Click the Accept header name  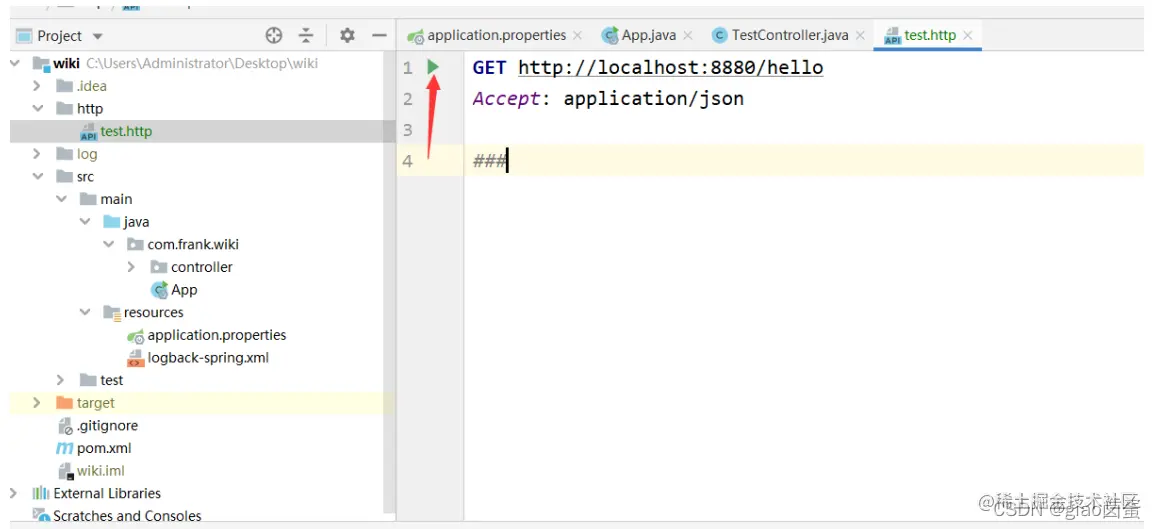(x=507, y=99)
